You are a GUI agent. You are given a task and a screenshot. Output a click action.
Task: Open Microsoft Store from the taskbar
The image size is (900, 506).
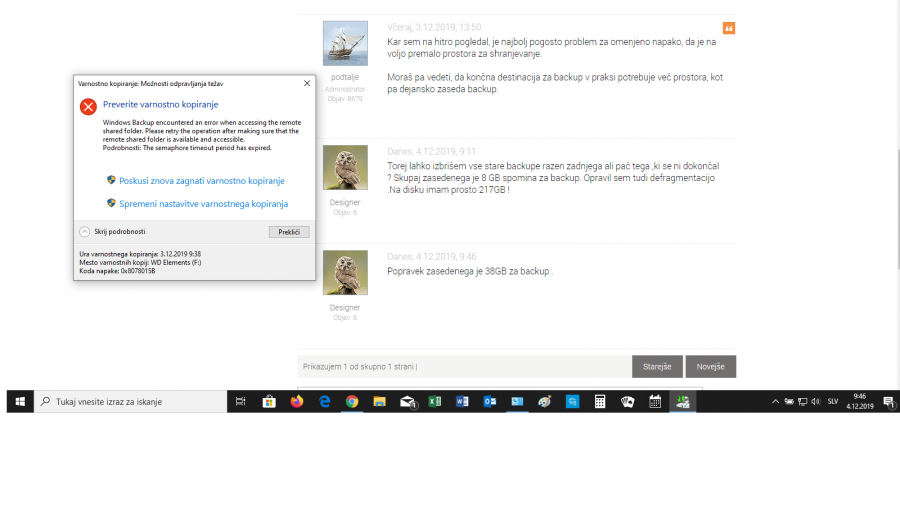(x=269, y=401)
